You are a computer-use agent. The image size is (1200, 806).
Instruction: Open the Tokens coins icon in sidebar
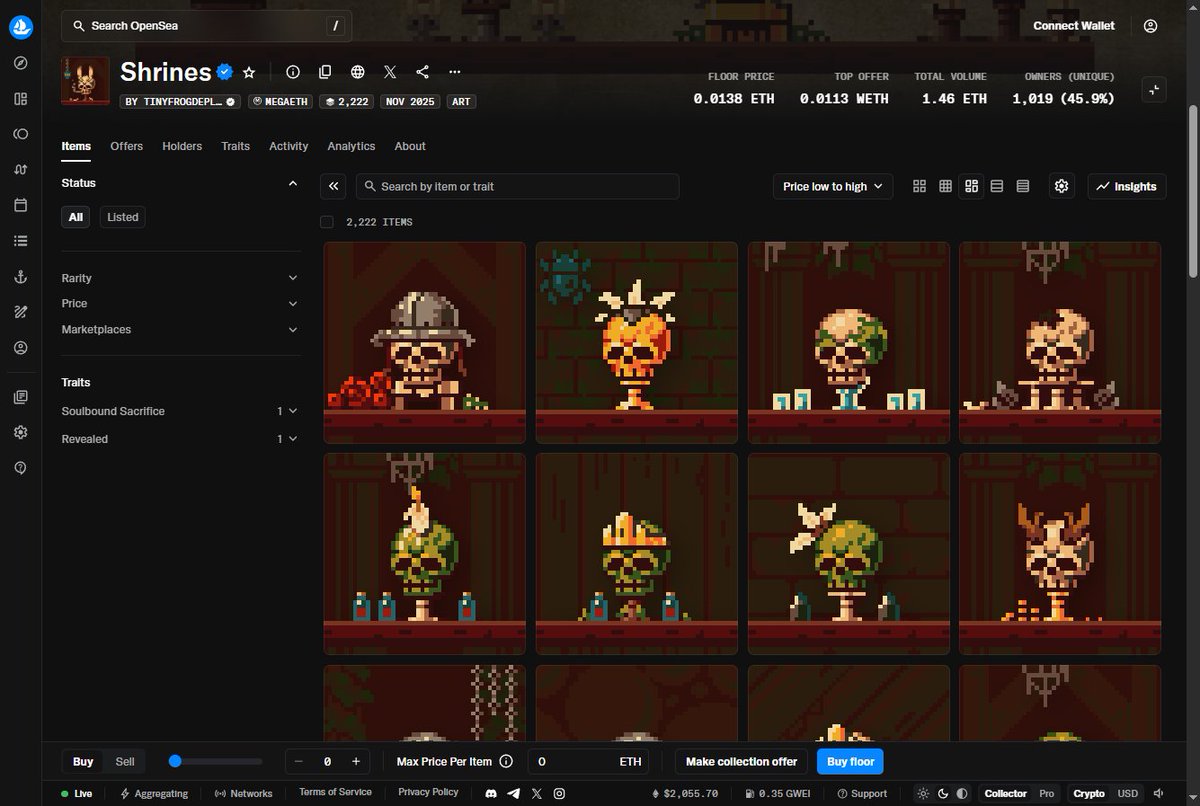pos(21,134)
